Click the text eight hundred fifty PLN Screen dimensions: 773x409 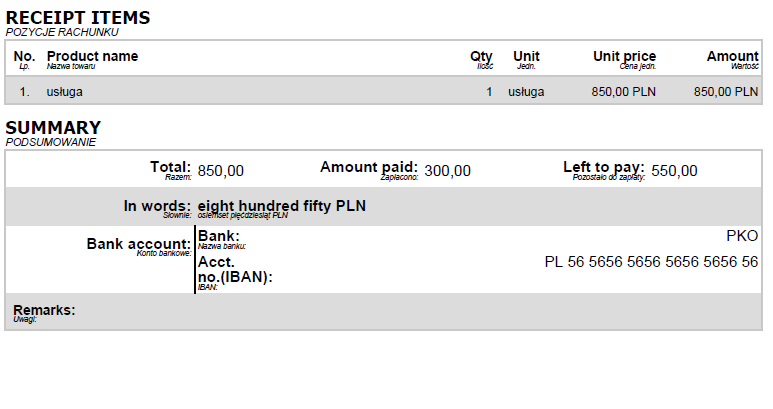tap(281, 205)
